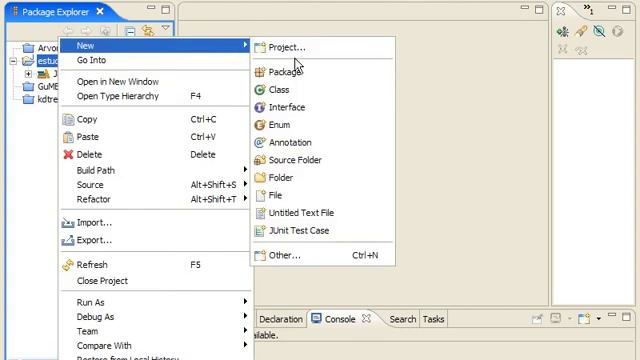Create a new Enum
The image size is (640, 360).
[322, 125]
